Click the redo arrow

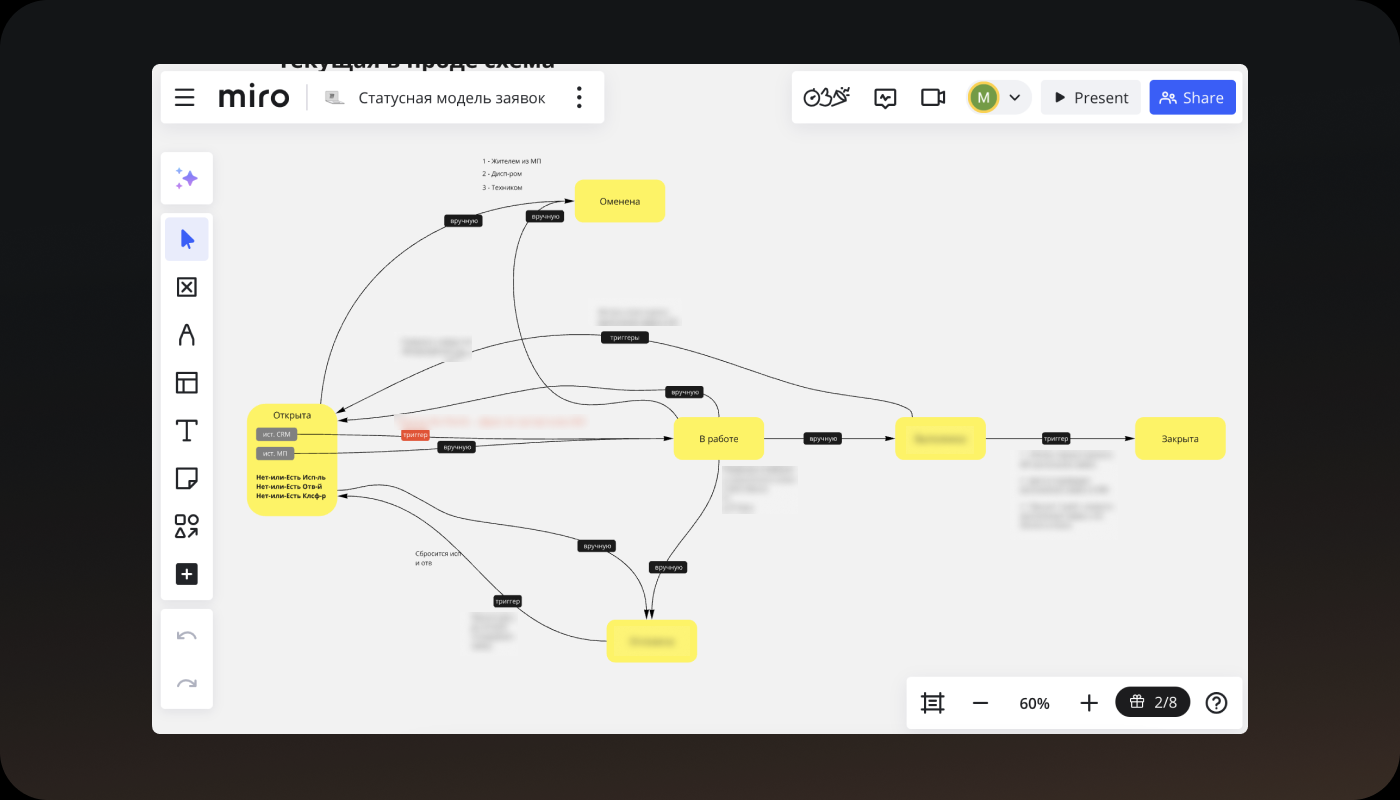pyautogui.click(x=187, y=684)
